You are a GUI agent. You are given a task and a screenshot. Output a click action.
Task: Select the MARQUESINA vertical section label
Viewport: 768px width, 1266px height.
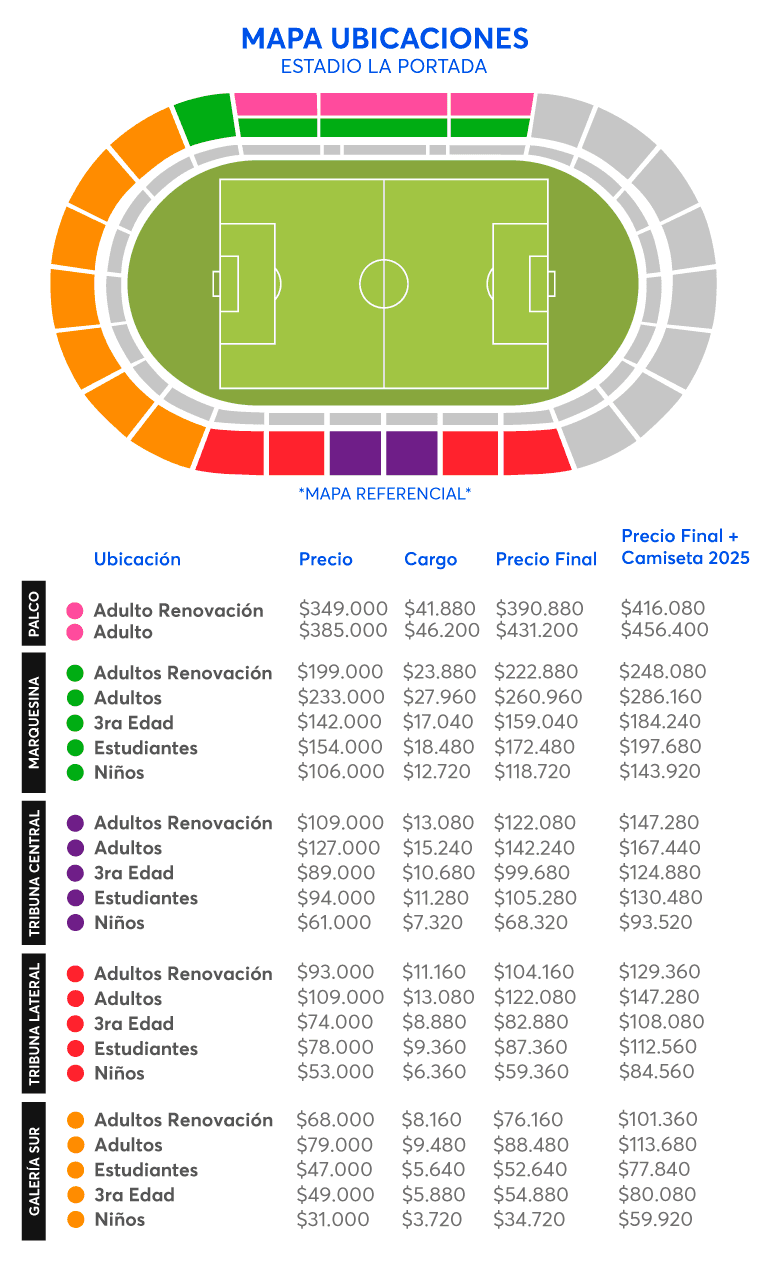pyautogui.click(x=34, y=722)
